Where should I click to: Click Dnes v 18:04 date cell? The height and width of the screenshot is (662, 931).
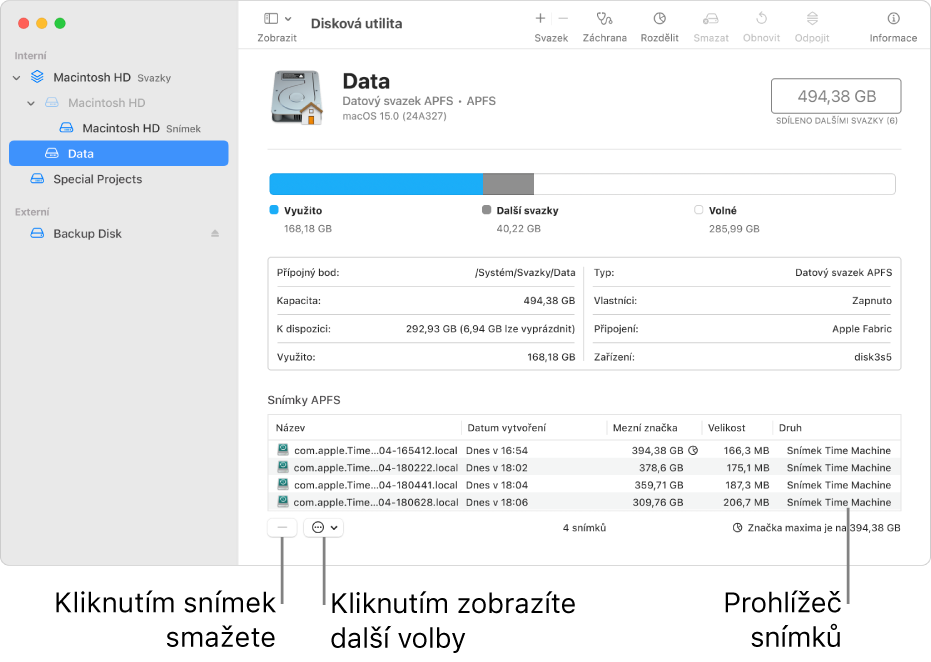pyautogui.click(x=497, y=484)
